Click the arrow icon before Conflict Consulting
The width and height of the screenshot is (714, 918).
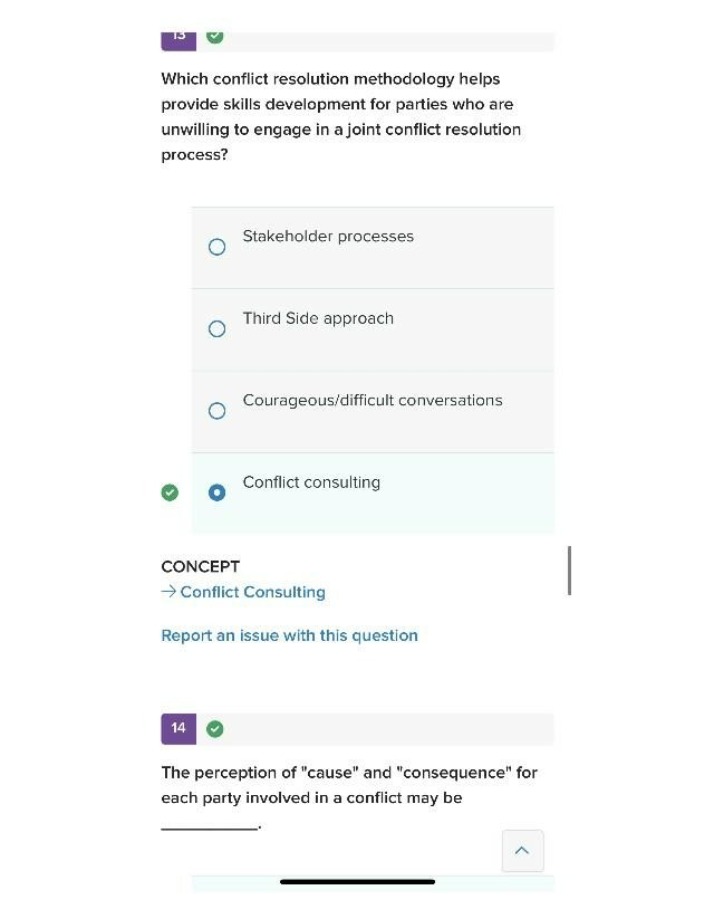pos(169,591)
